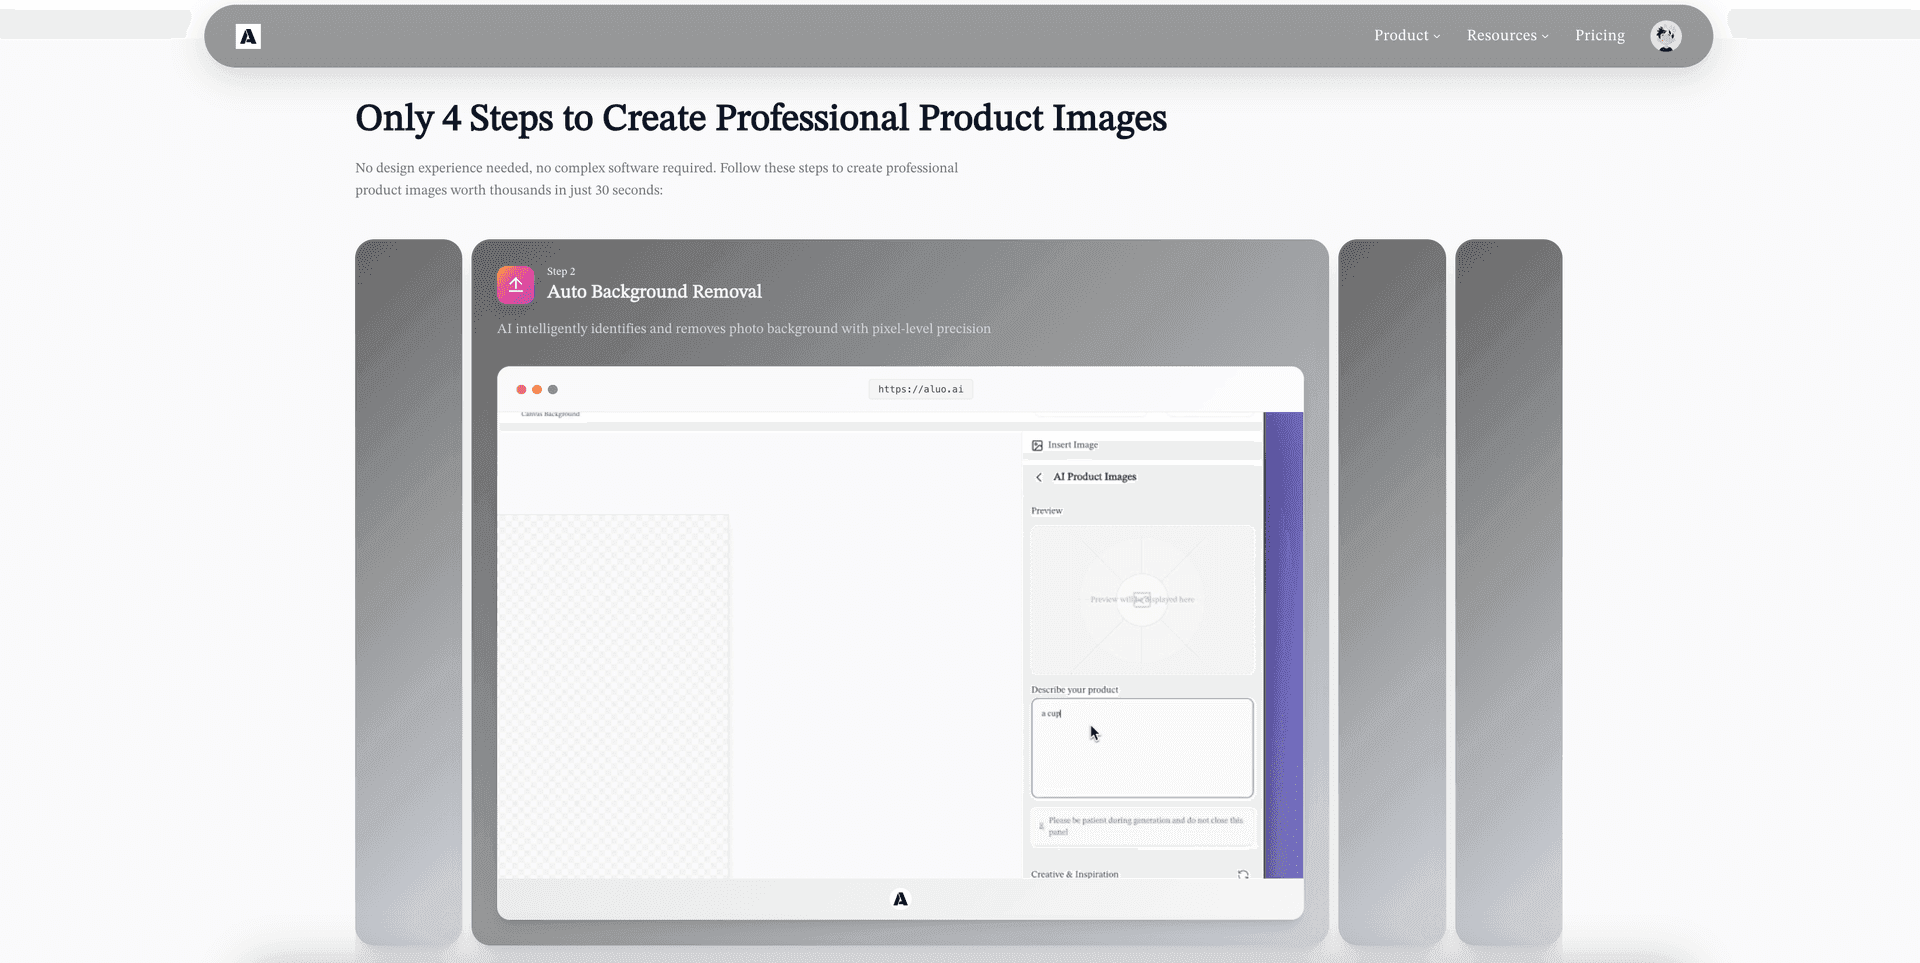Go back using the AI Product Images arrow

[1039, 477]
